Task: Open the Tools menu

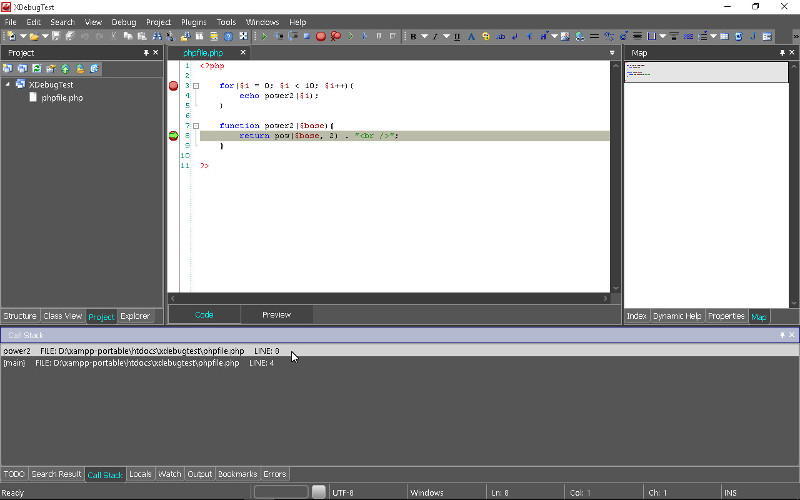Action: click(227, 22)
